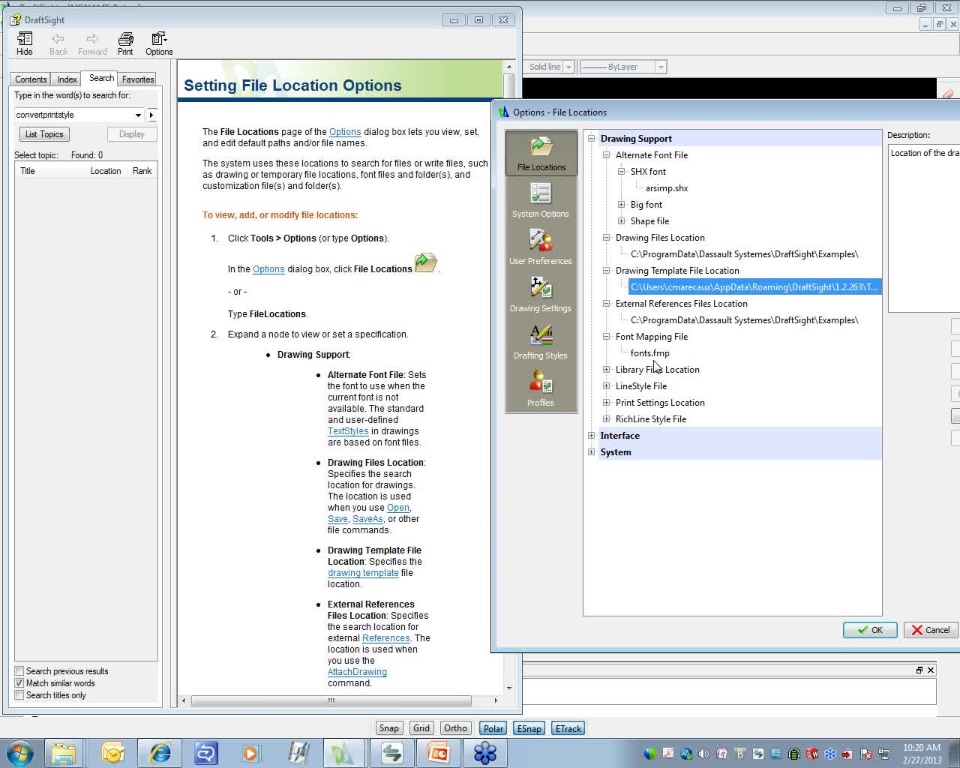This screenshot has height=768, width=960.
Task: Open Drafting Styles page
Action: click(541, 342)
